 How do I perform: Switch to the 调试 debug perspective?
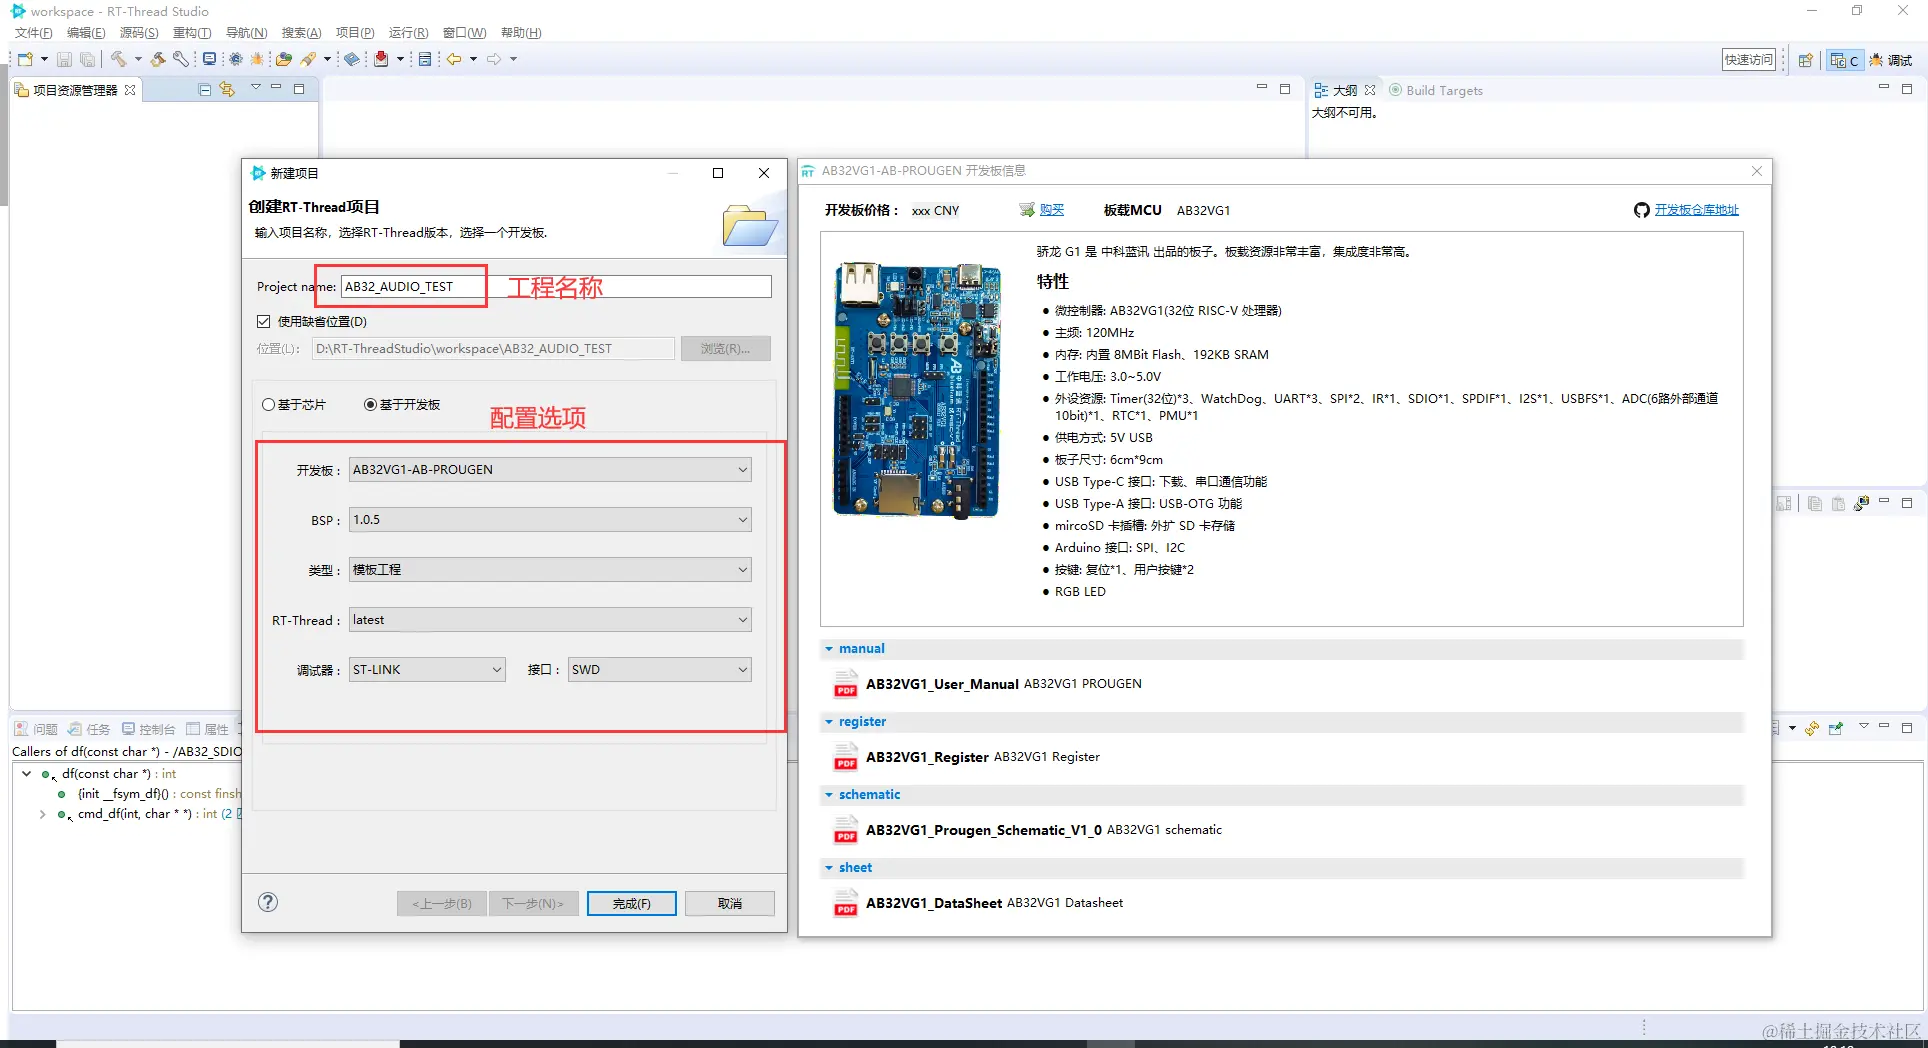tap(1890, 60)
